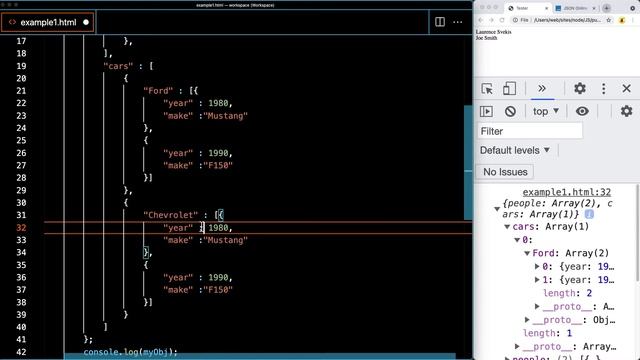Click the length: 1 property
The height and width of the screenshot is (360, 640).
pyautogui.click(x=547, y=333)
